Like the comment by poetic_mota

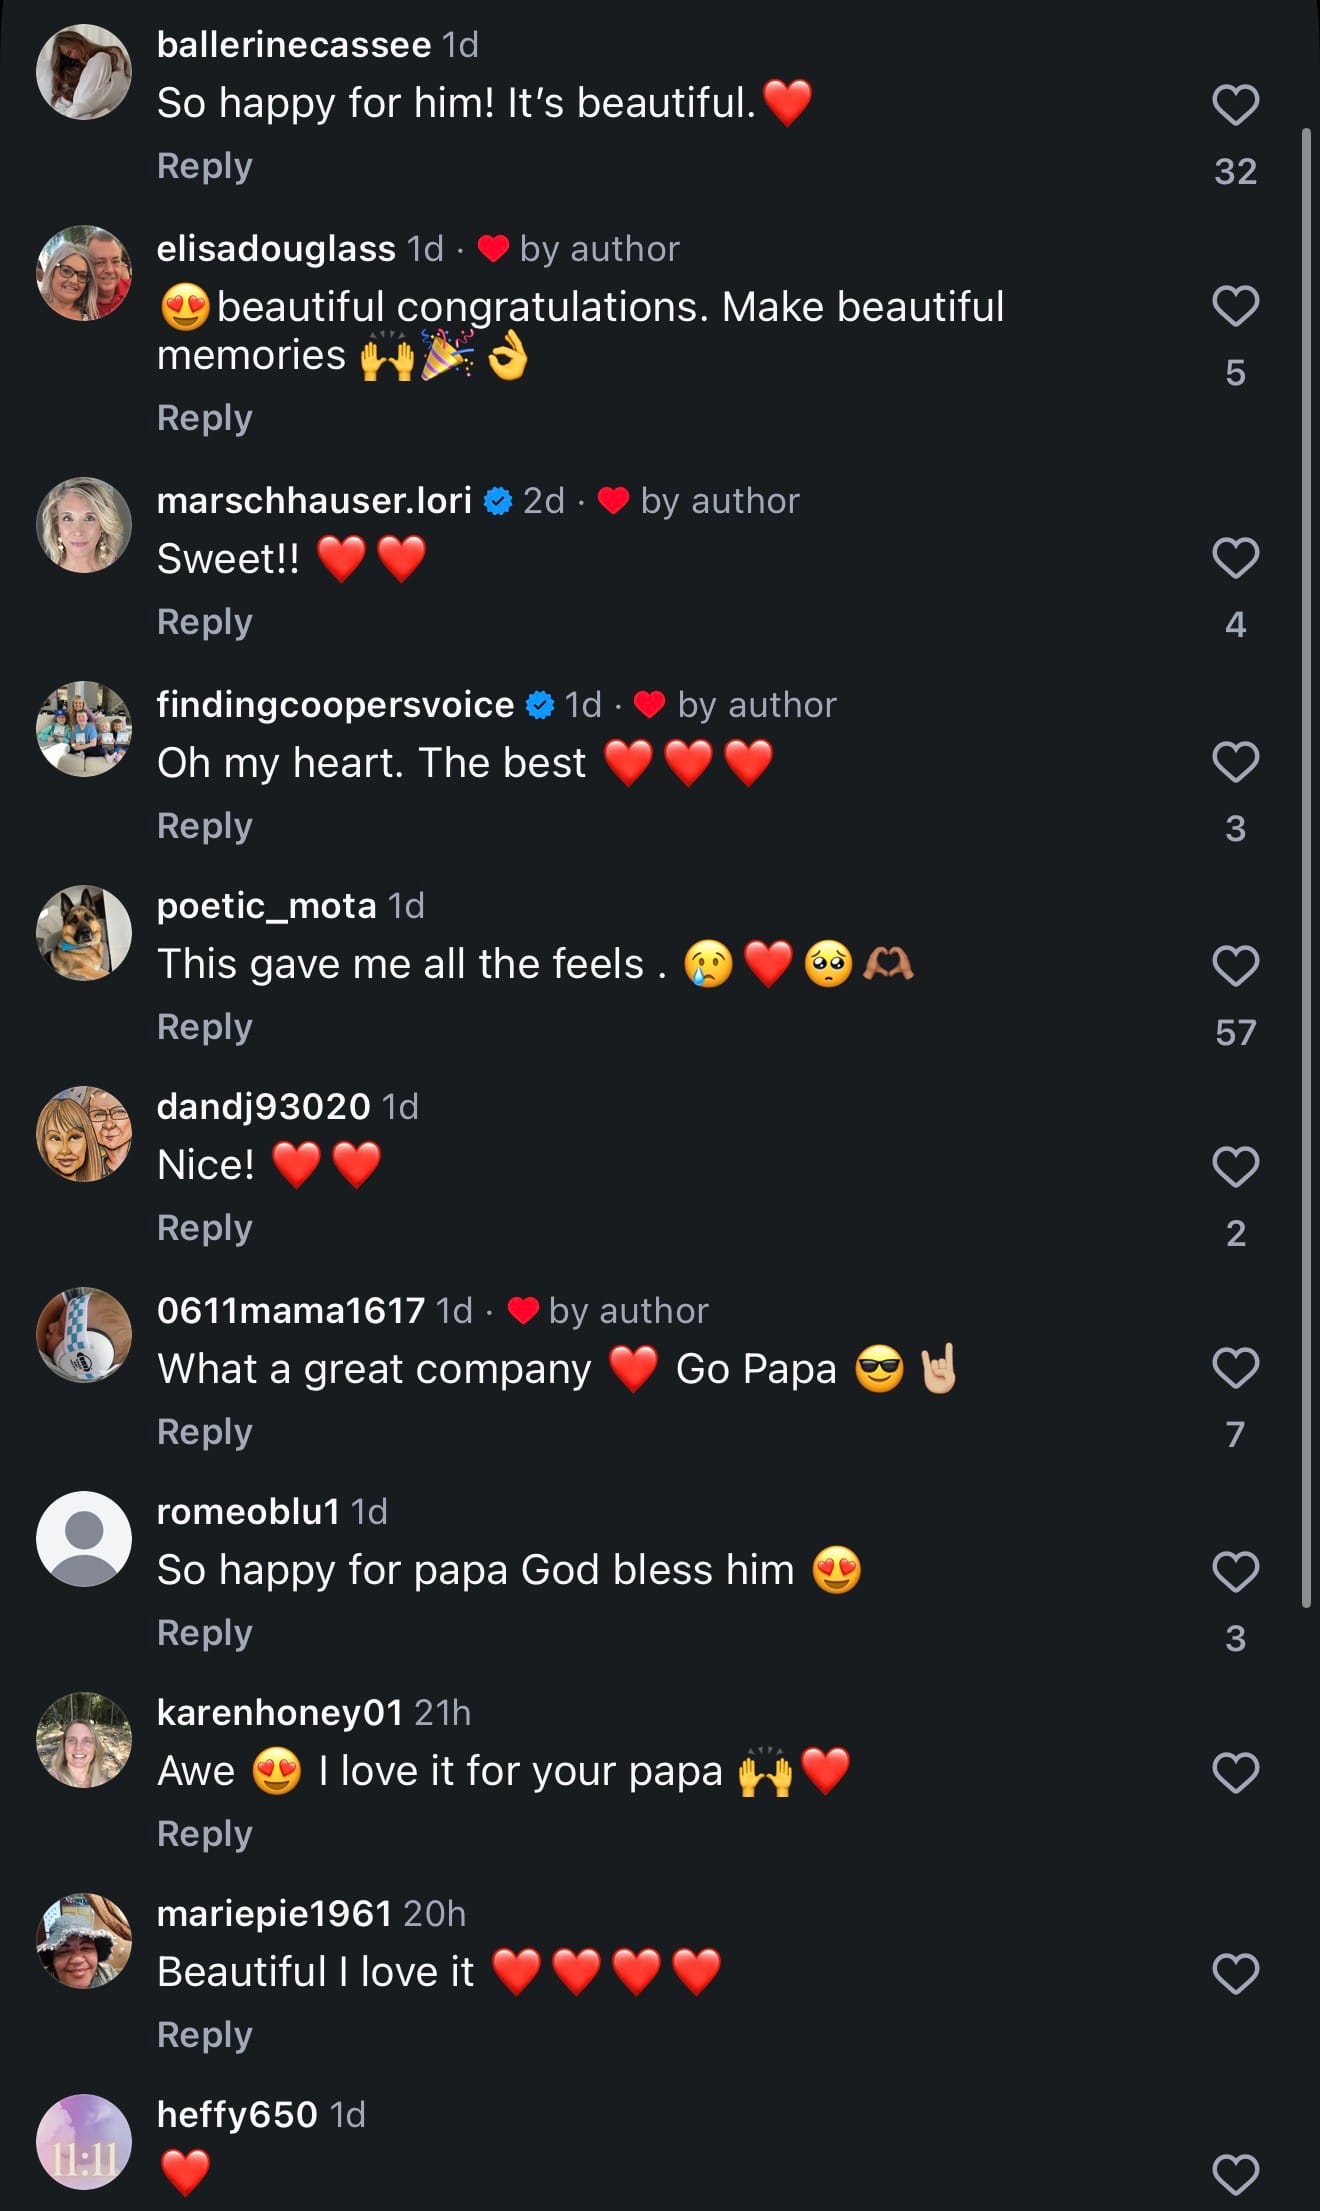point(1235,966)
